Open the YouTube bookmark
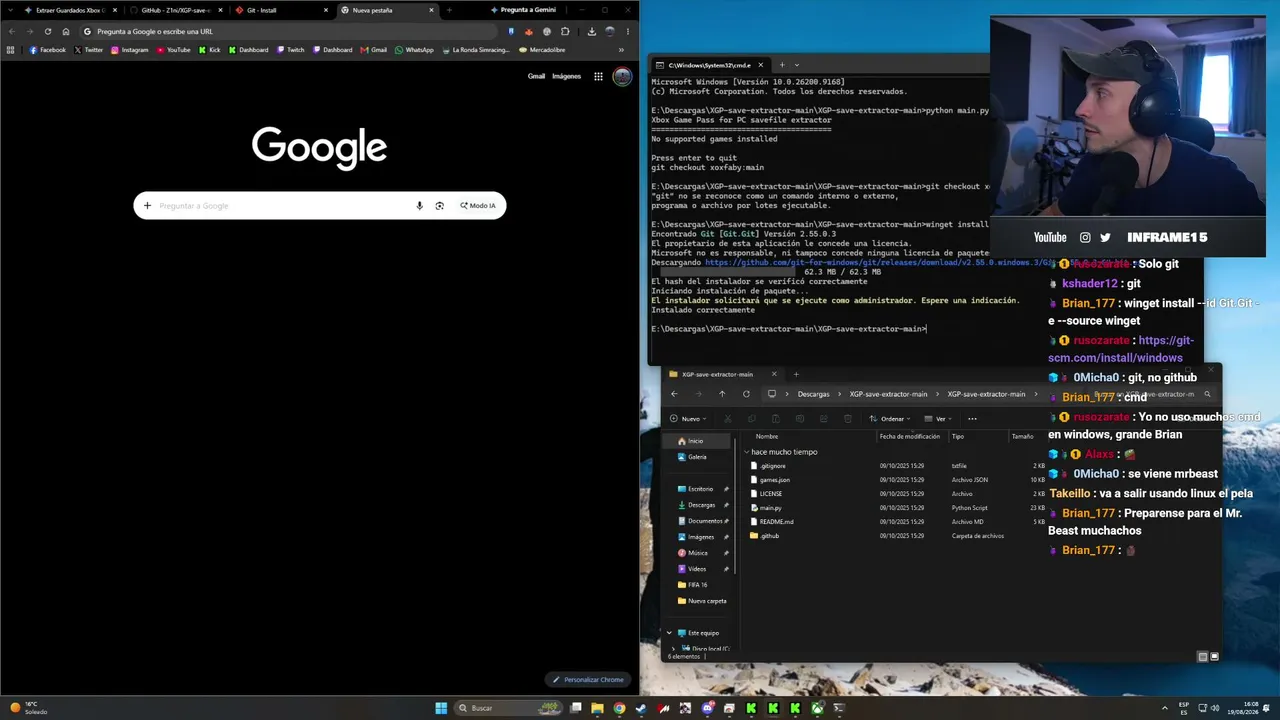 (173, 50)
